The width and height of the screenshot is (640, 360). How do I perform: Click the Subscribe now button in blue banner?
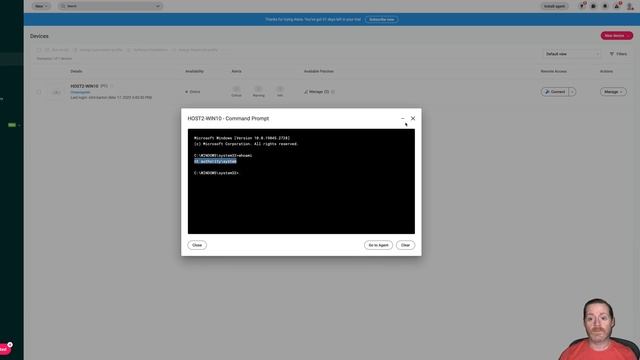[381, 19]
